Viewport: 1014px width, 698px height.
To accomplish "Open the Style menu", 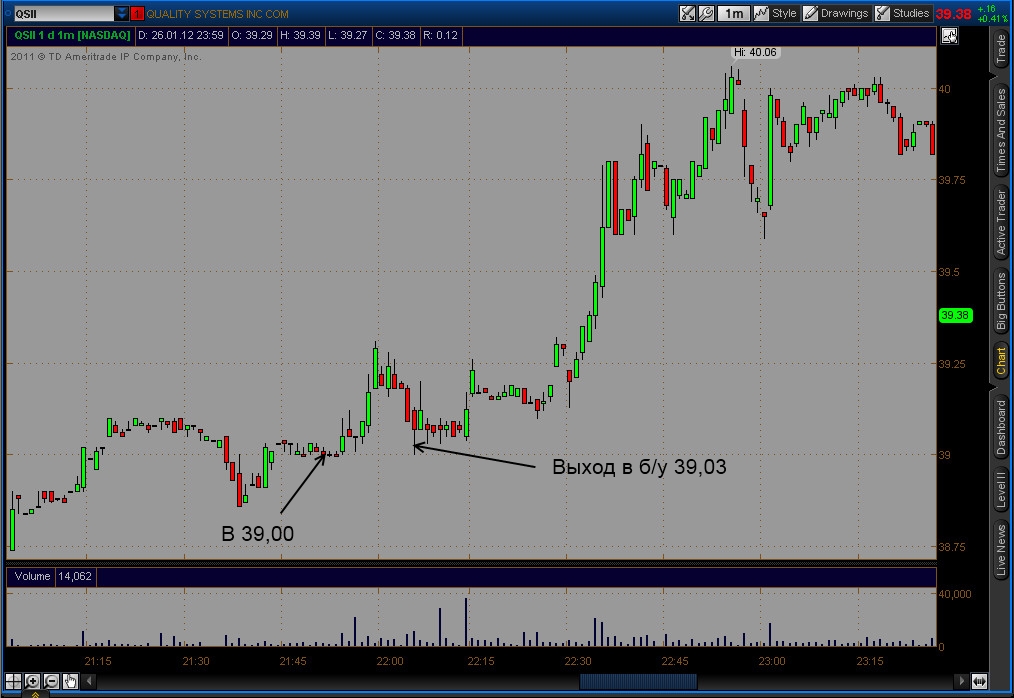I will coord(775,13).
